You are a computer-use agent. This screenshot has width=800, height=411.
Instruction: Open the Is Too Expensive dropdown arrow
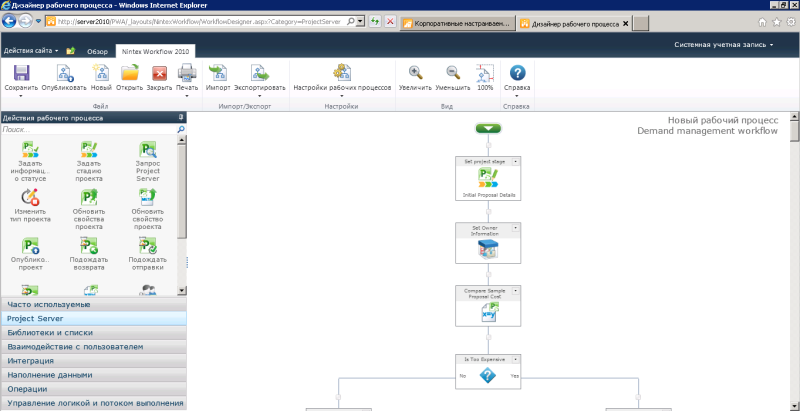tap(515, 359)
